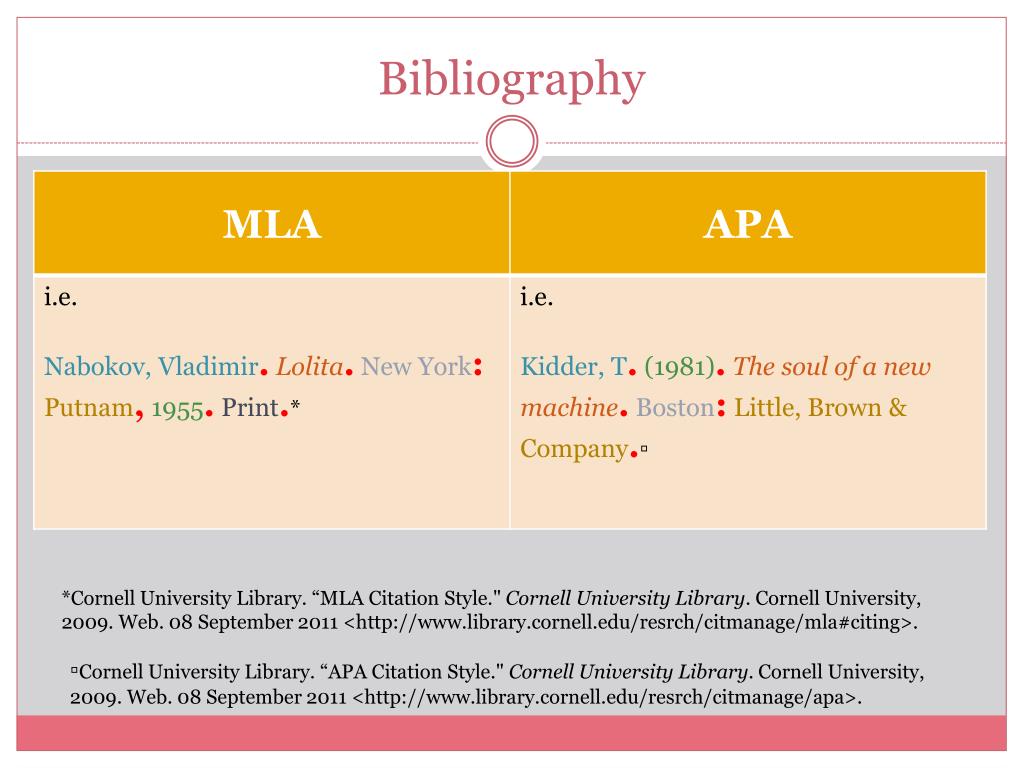Click the word Print in MLA example
1024x768 pixels.
pos(250,408)
